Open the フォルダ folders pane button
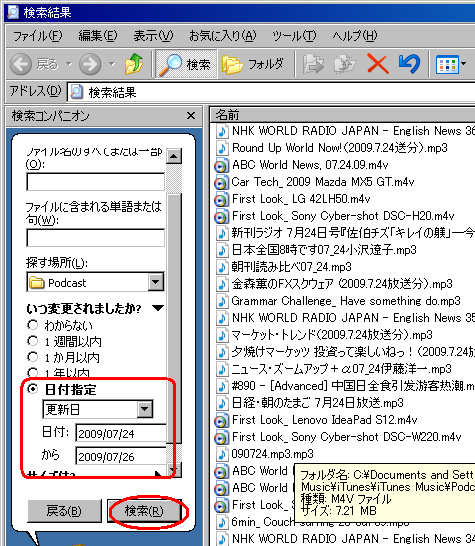 click(254, 64)
